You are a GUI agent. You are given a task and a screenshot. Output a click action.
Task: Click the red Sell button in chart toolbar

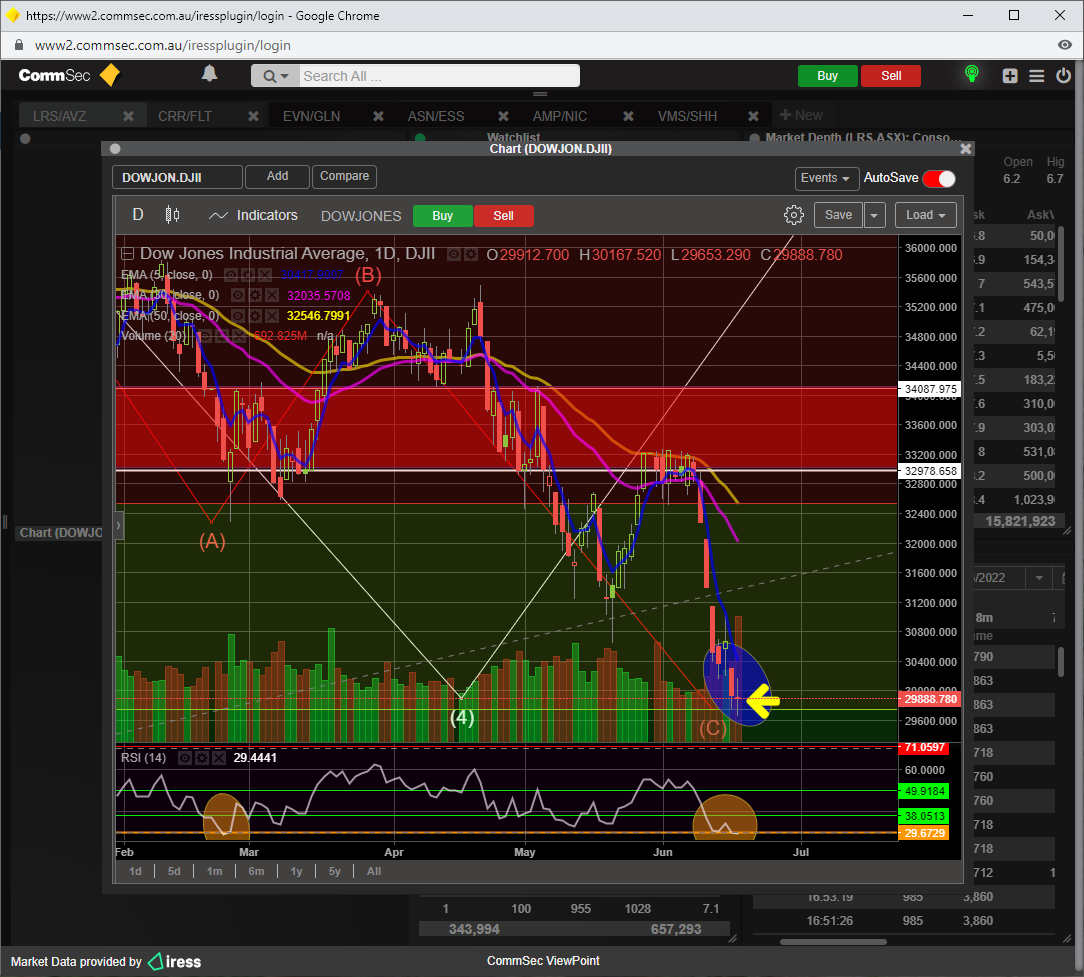(x=503, y=216)
